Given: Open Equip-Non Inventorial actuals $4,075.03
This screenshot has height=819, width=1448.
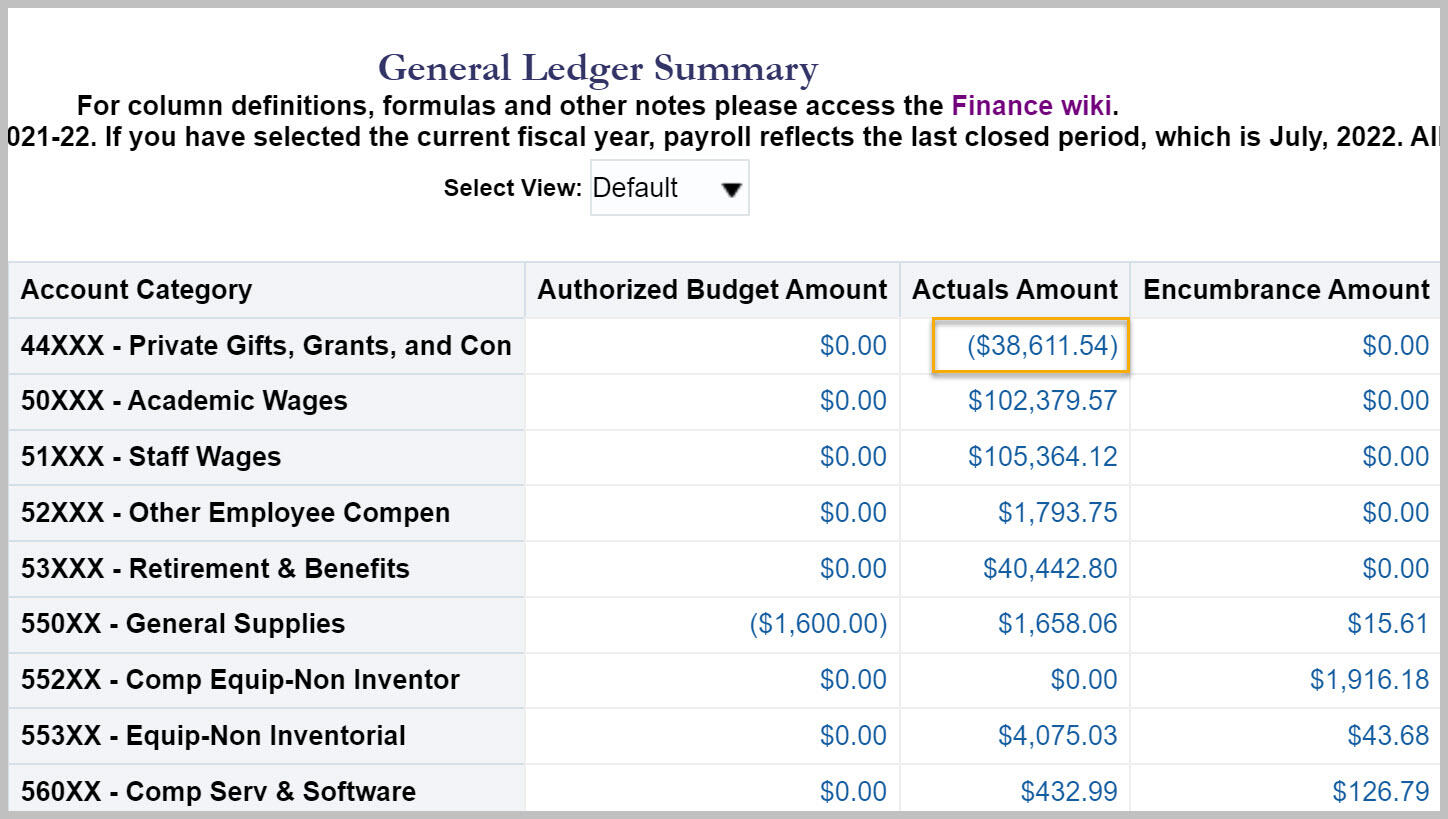Looking at the screenshot, I should [1057, 736].
